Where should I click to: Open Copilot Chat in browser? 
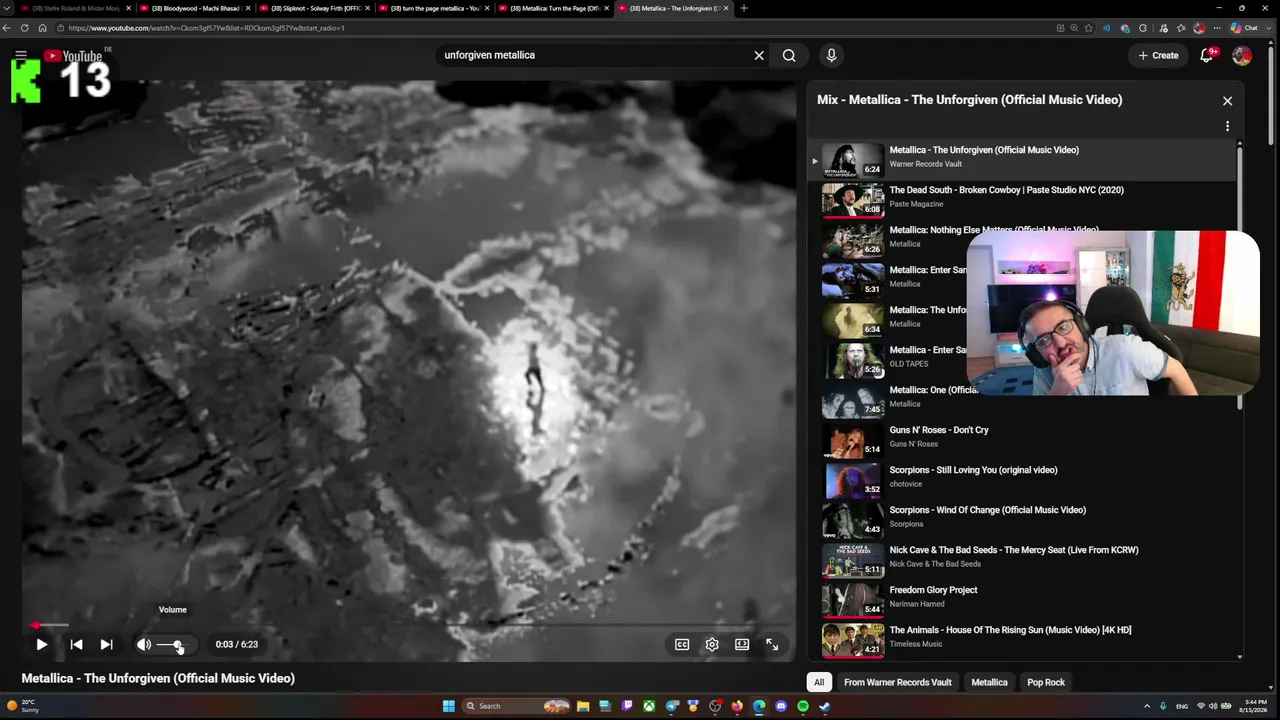[1245, 28]
